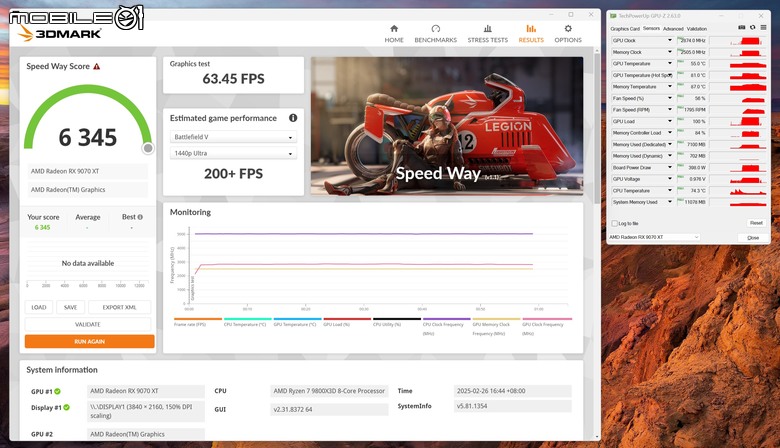Click the EXPORT XML button

click(x=119, y=307)
